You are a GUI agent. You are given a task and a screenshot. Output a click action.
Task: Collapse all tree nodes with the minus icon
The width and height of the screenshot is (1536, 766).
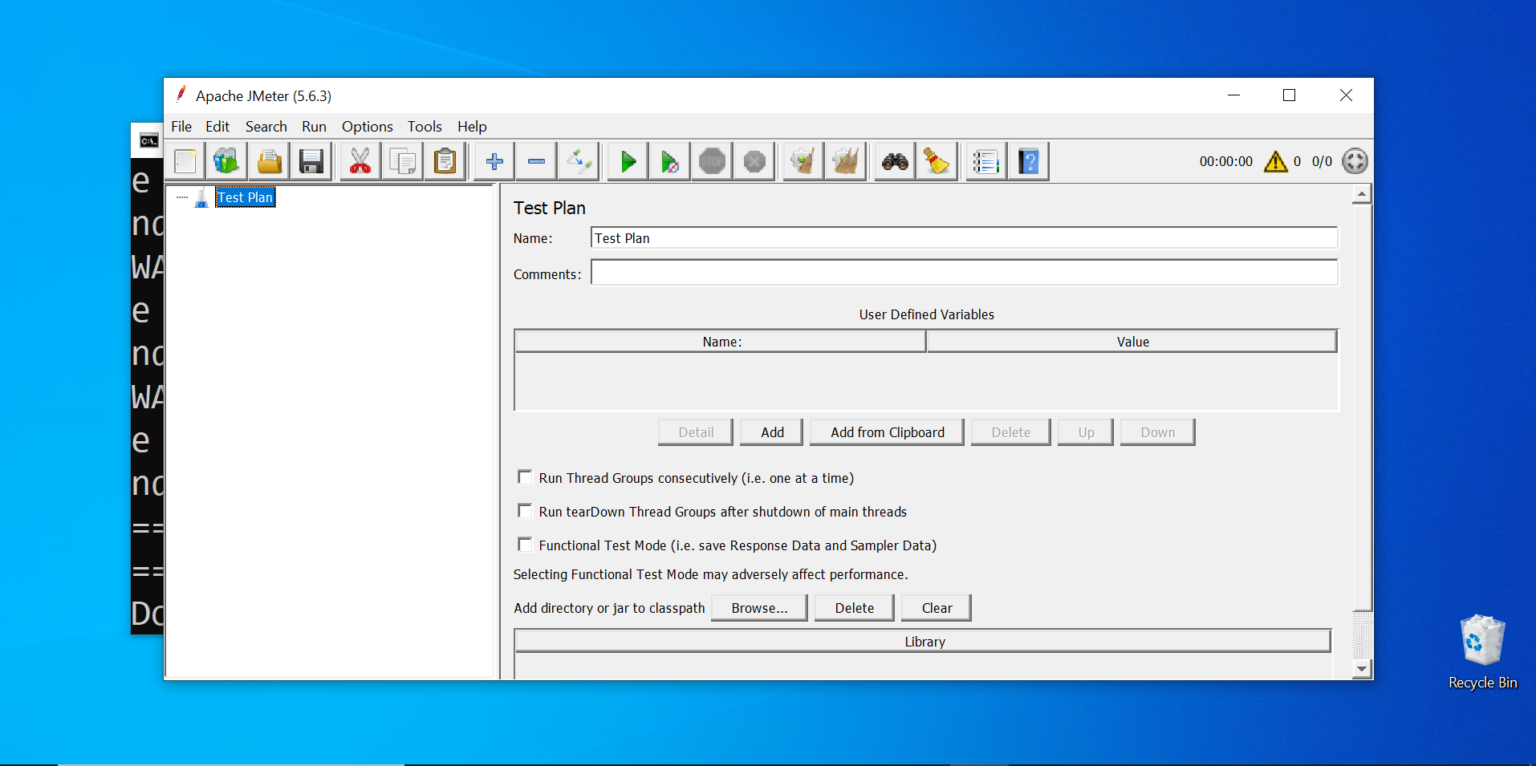point(535,160)
